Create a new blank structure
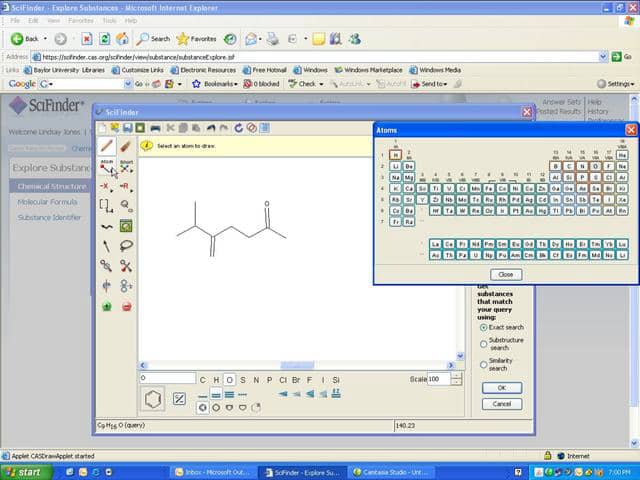 coord(102,128)
